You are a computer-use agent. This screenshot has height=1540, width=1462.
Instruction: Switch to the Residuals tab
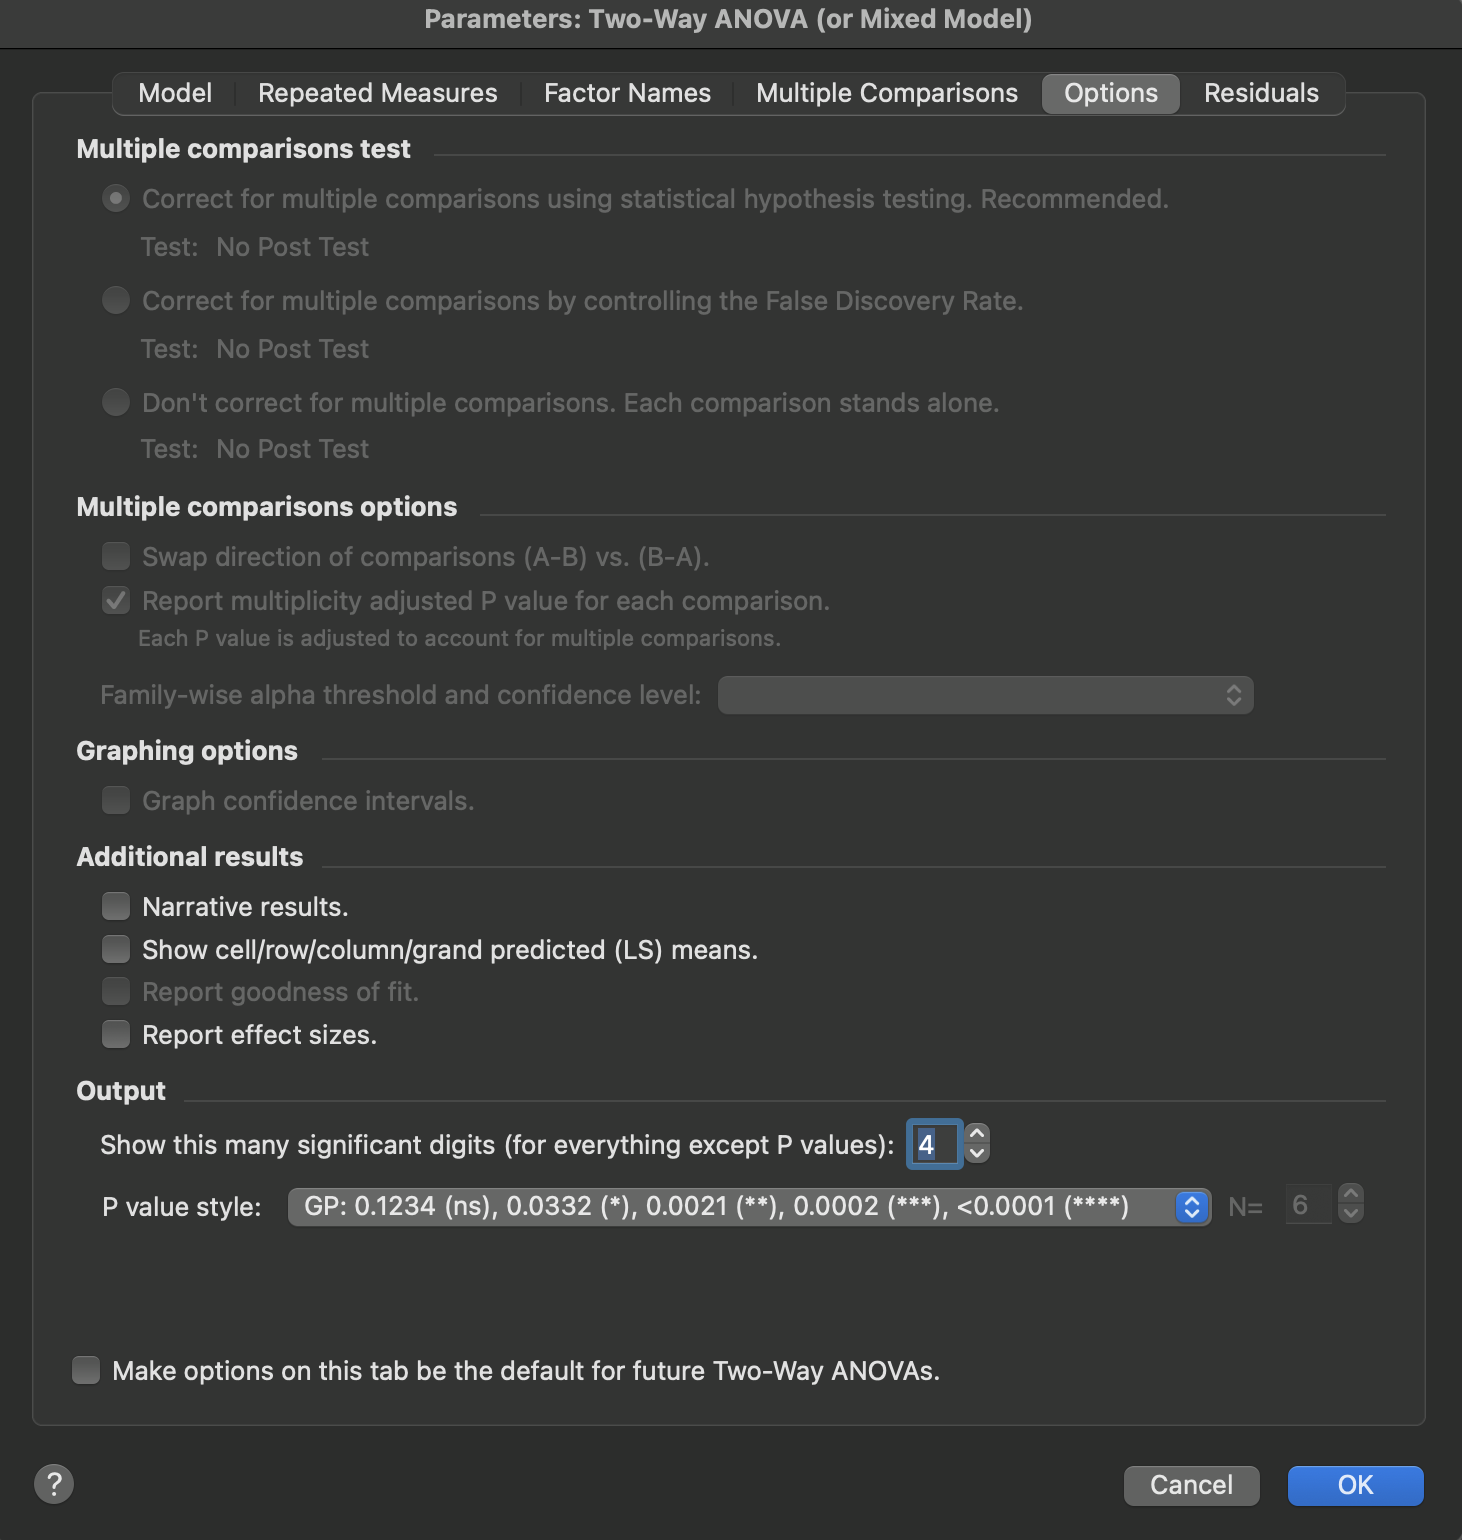click(x=1260, y=93)
